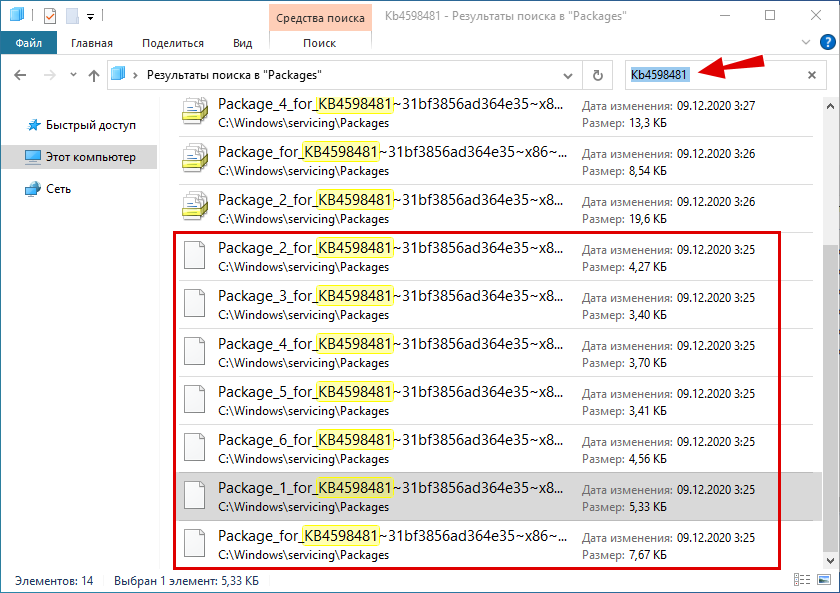Open the Help question mark icon

click(x=828, y=42)
